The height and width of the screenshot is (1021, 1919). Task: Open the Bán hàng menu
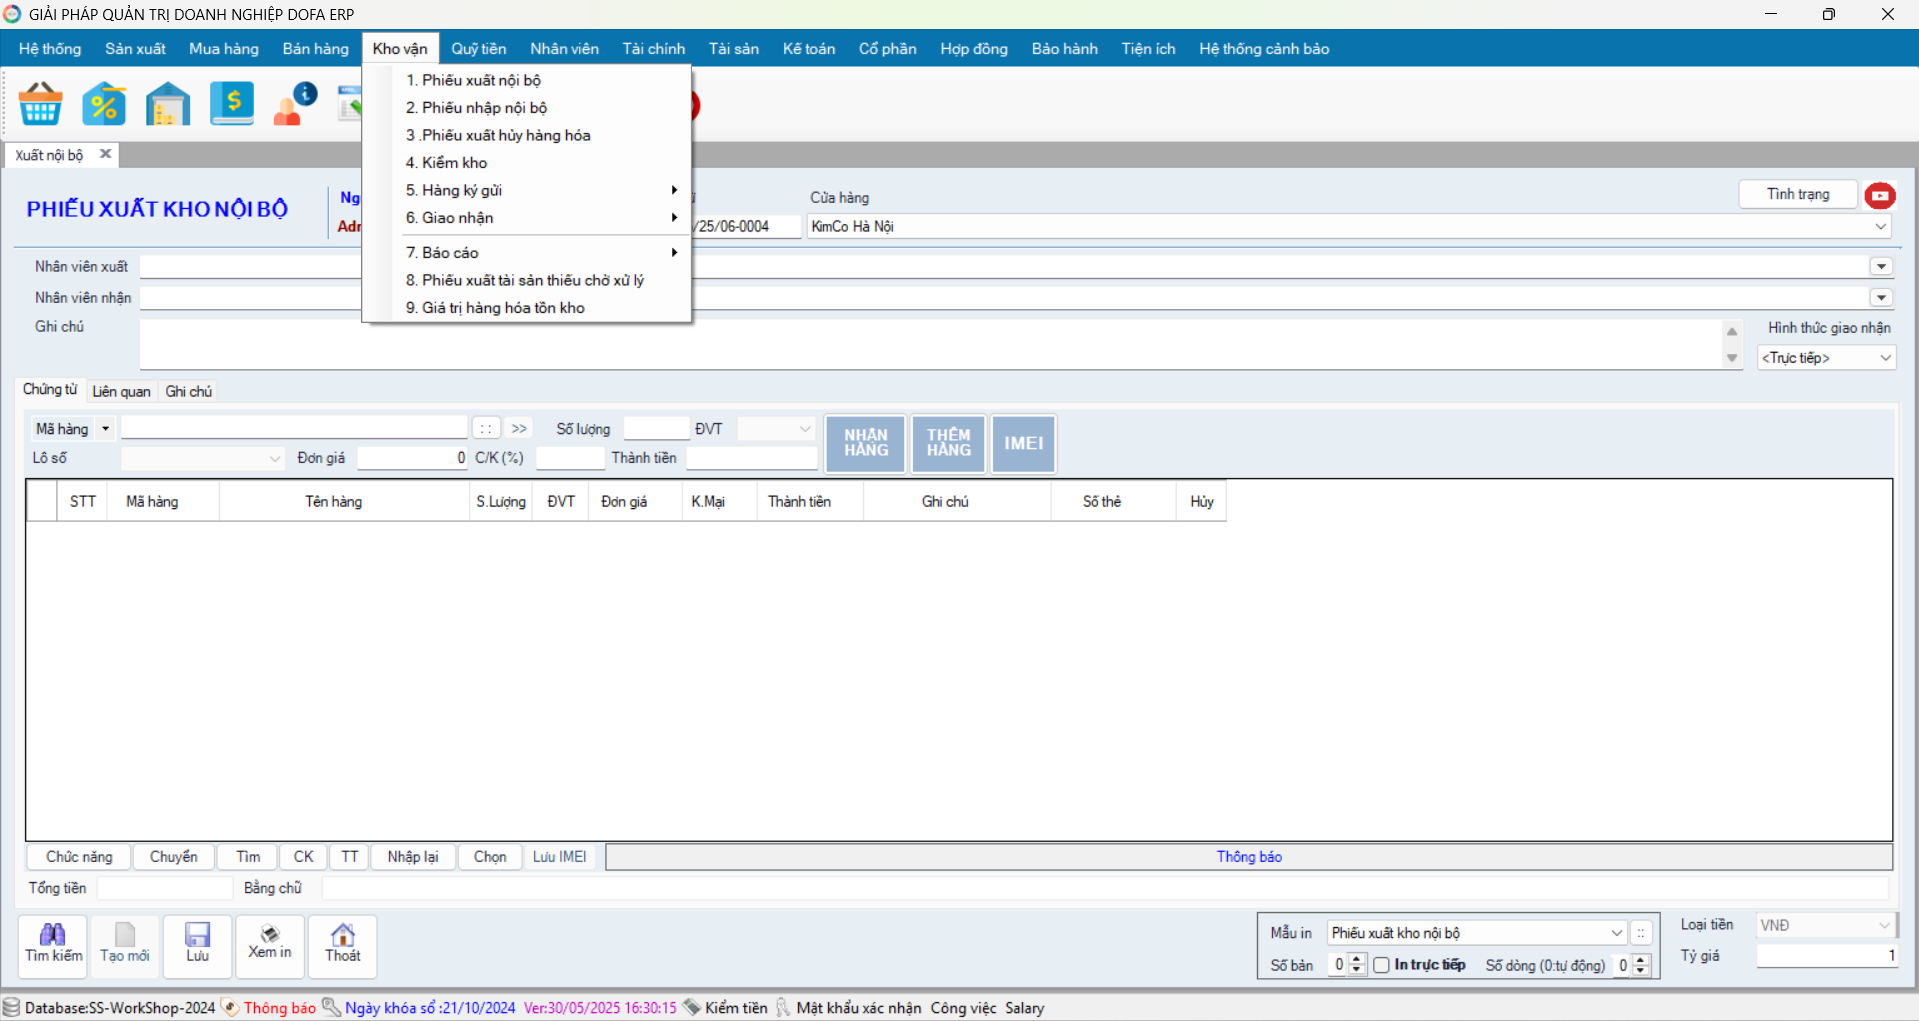coord(316,49)
